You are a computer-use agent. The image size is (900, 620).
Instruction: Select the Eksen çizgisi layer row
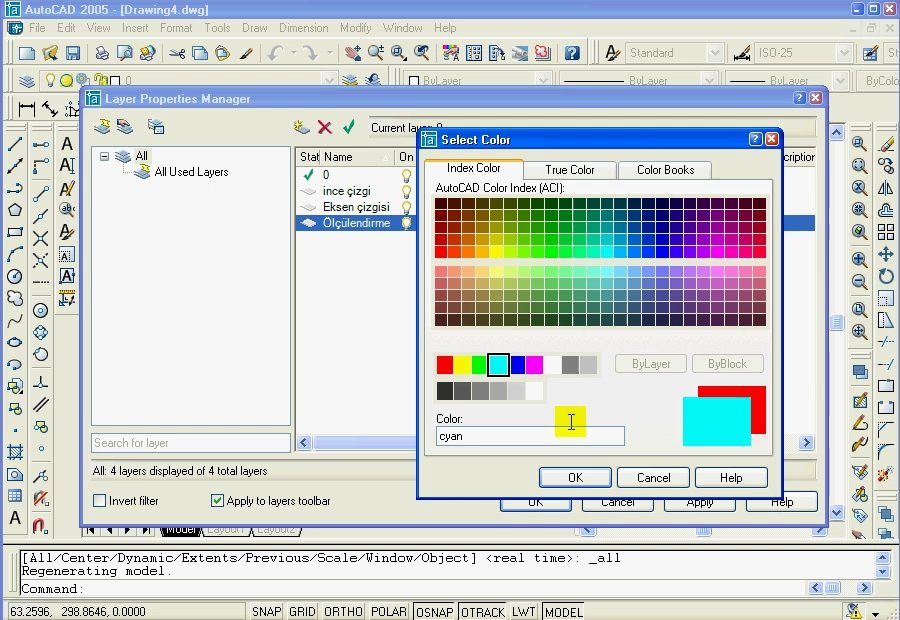[x=356, y=207]
